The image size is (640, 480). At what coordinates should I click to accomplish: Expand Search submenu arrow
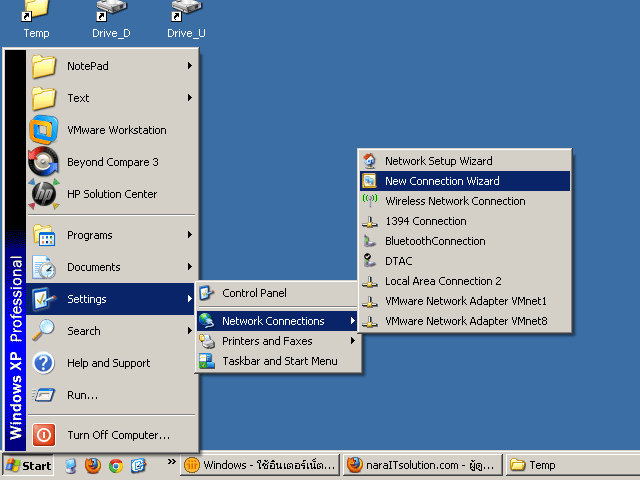click(190, 330)
